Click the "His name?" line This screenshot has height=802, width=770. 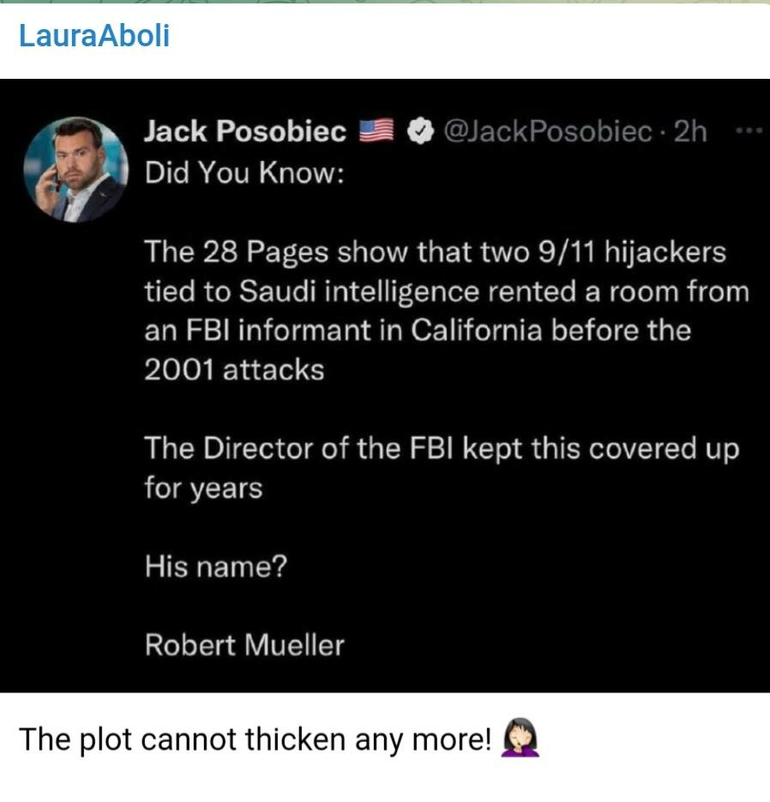click(216, 567)
